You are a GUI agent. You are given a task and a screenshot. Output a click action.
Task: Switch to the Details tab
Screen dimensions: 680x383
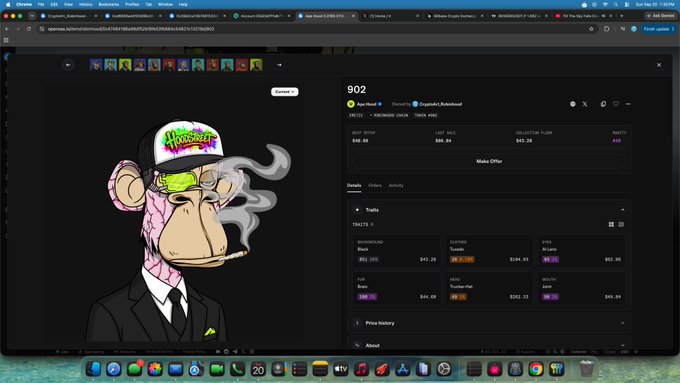[x=354, y=186]
